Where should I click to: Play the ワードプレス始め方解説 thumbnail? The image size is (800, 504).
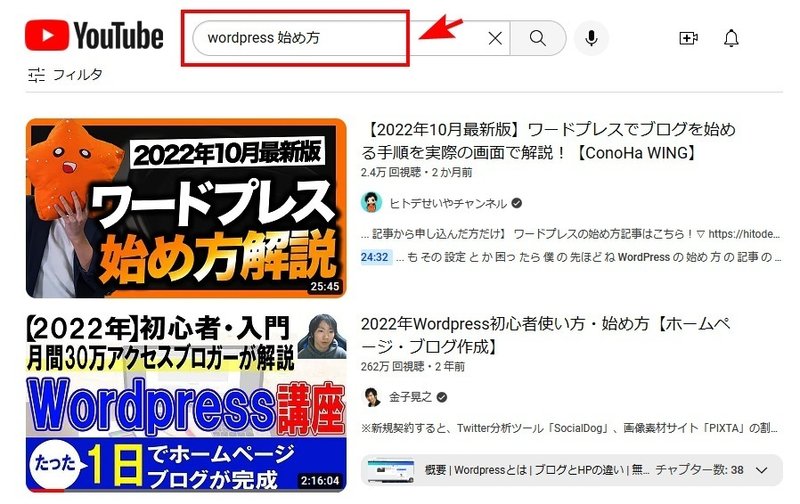(x=186, y=208)
